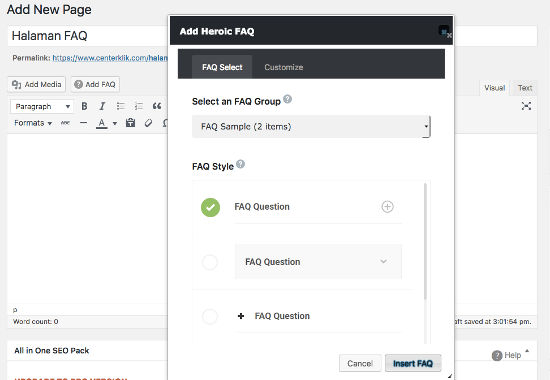Insert a bulleted list
The width and height of the screenshot is (550, 380).
coord(121,106)
